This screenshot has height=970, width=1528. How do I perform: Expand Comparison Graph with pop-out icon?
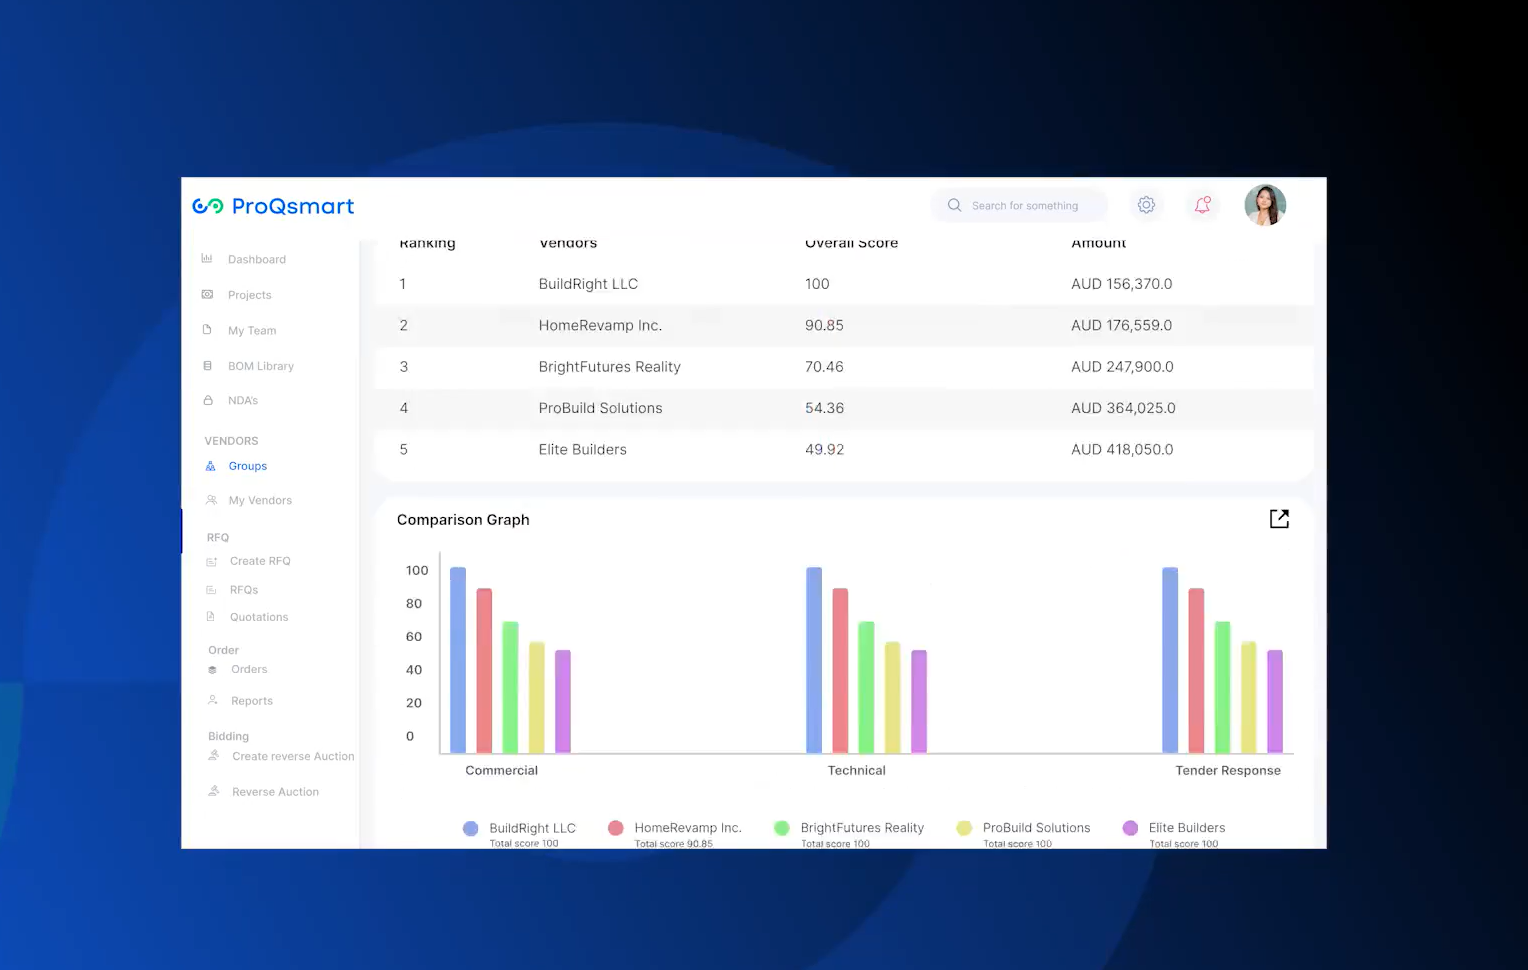1279,519
